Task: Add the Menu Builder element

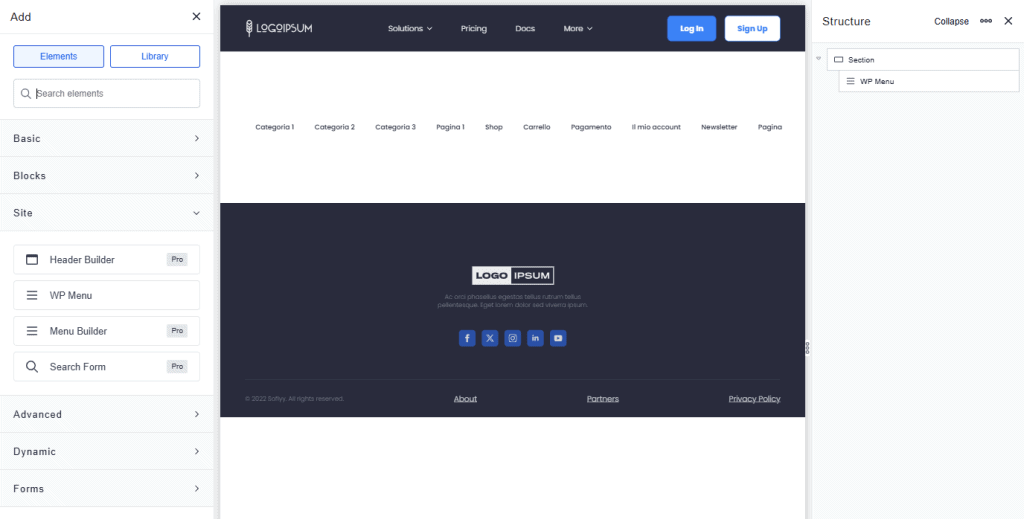Action: [106, 331]
